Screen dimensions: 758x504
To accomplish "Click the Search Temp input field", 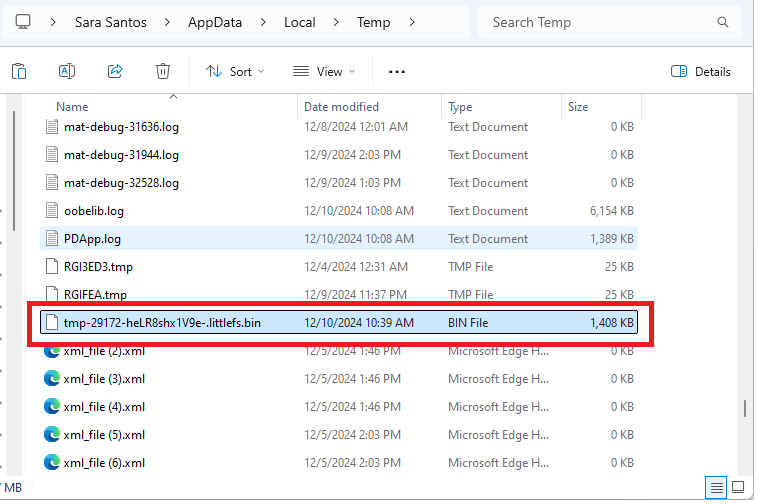I will (600, 22).
